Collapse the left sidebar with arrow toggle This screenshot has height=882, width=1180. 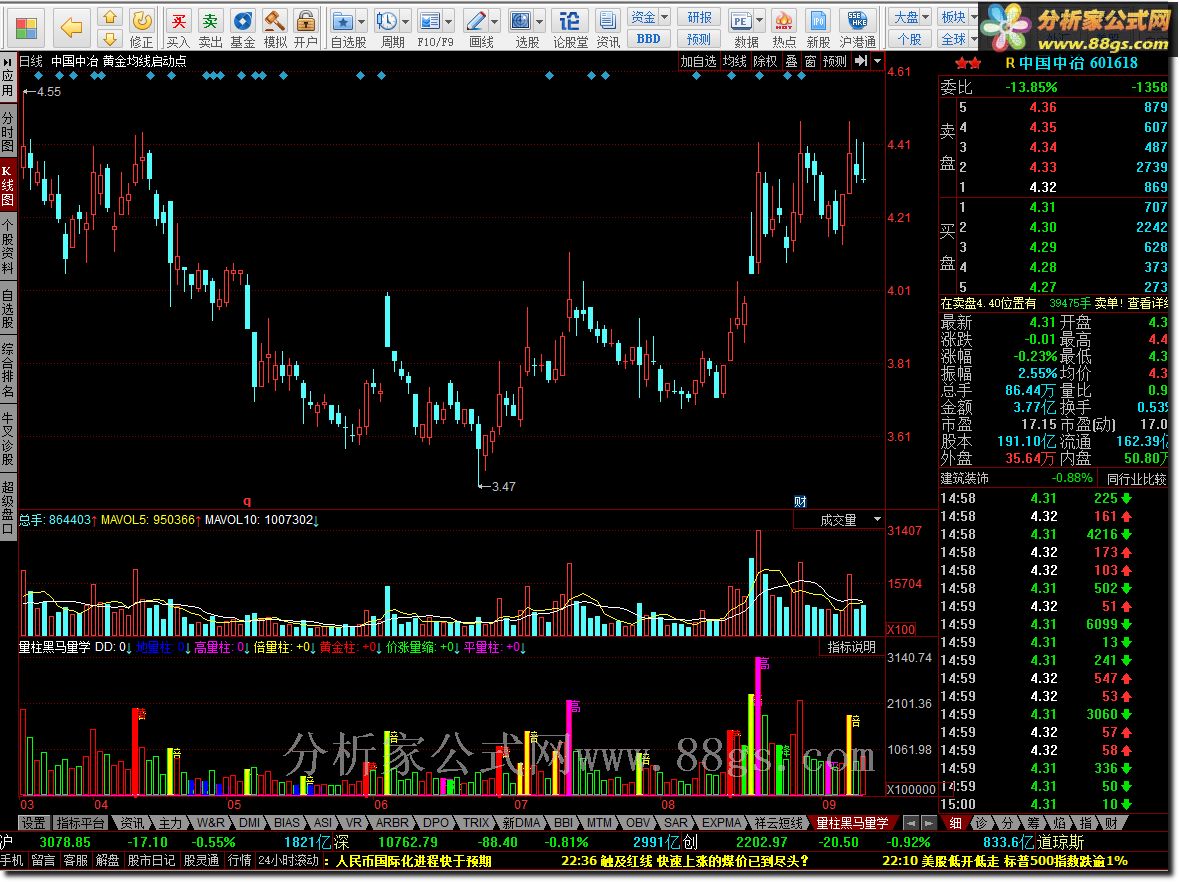(8, 62)
